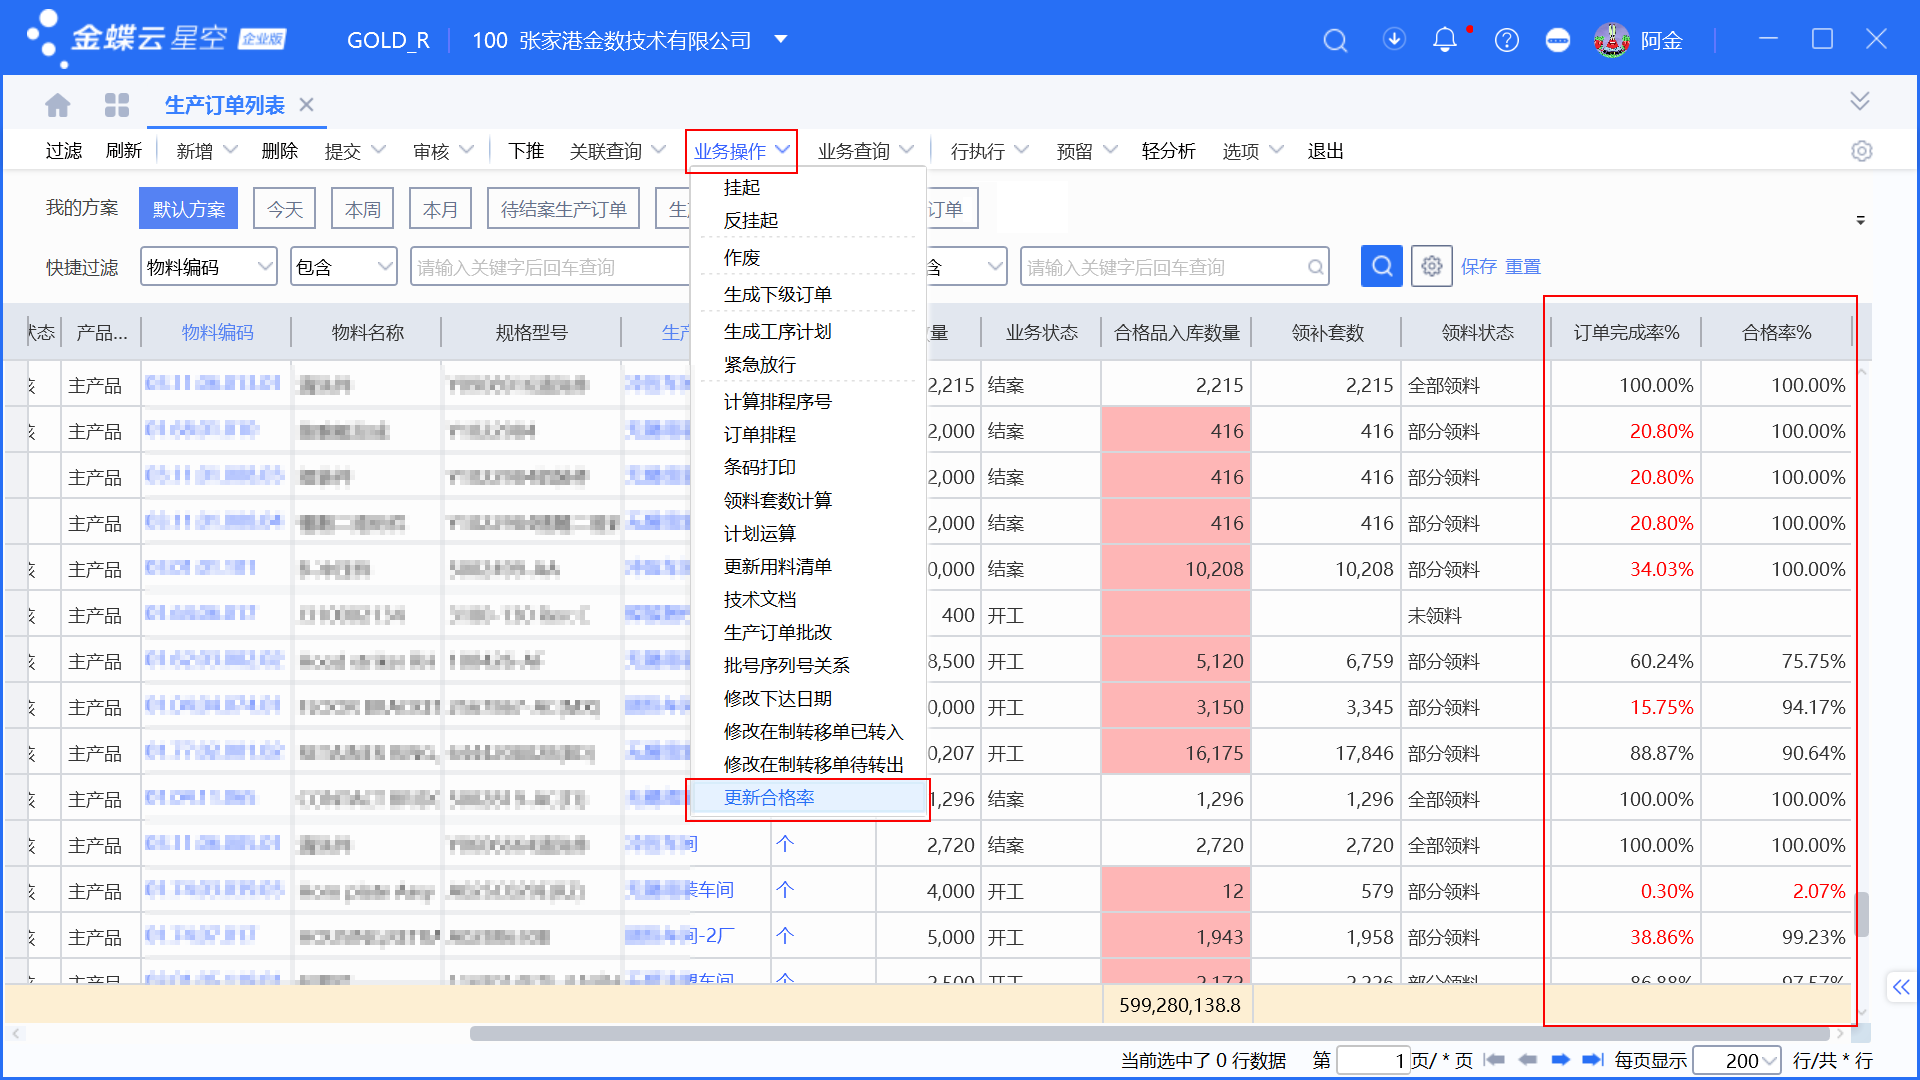Run quick filter with blue search button
The height and width of the screenshot is (1080, 1920).
tap(1382, 266)
